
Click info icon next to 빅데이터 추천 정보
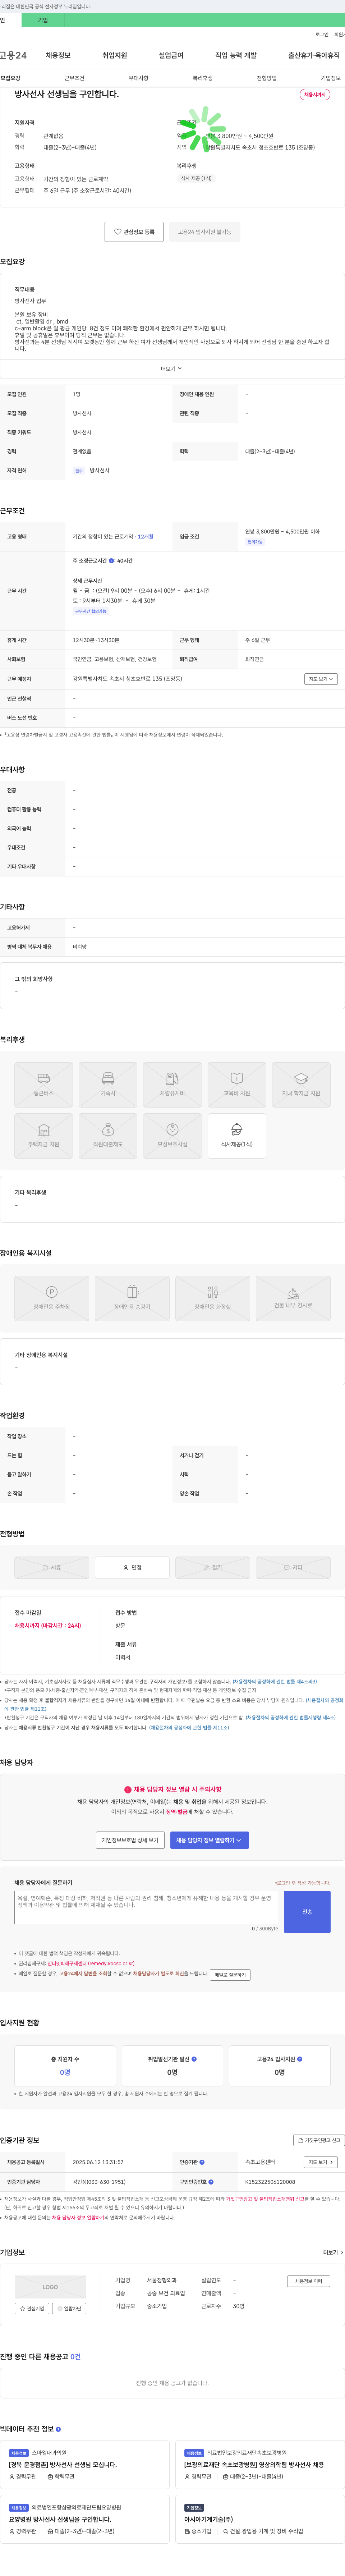(x=58, y=2429)
